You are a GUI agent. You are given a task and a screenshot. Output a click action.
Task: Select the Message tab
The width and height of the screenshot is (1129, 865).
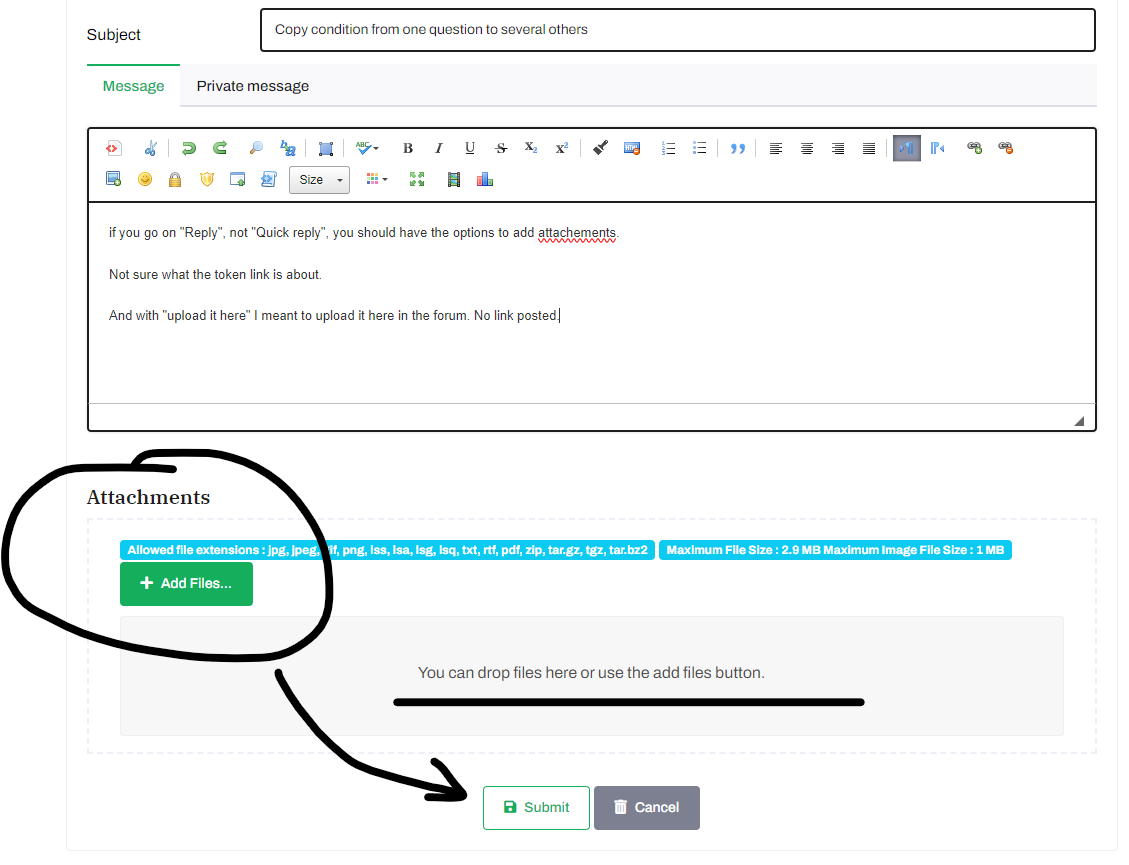(x=133, y=86)
